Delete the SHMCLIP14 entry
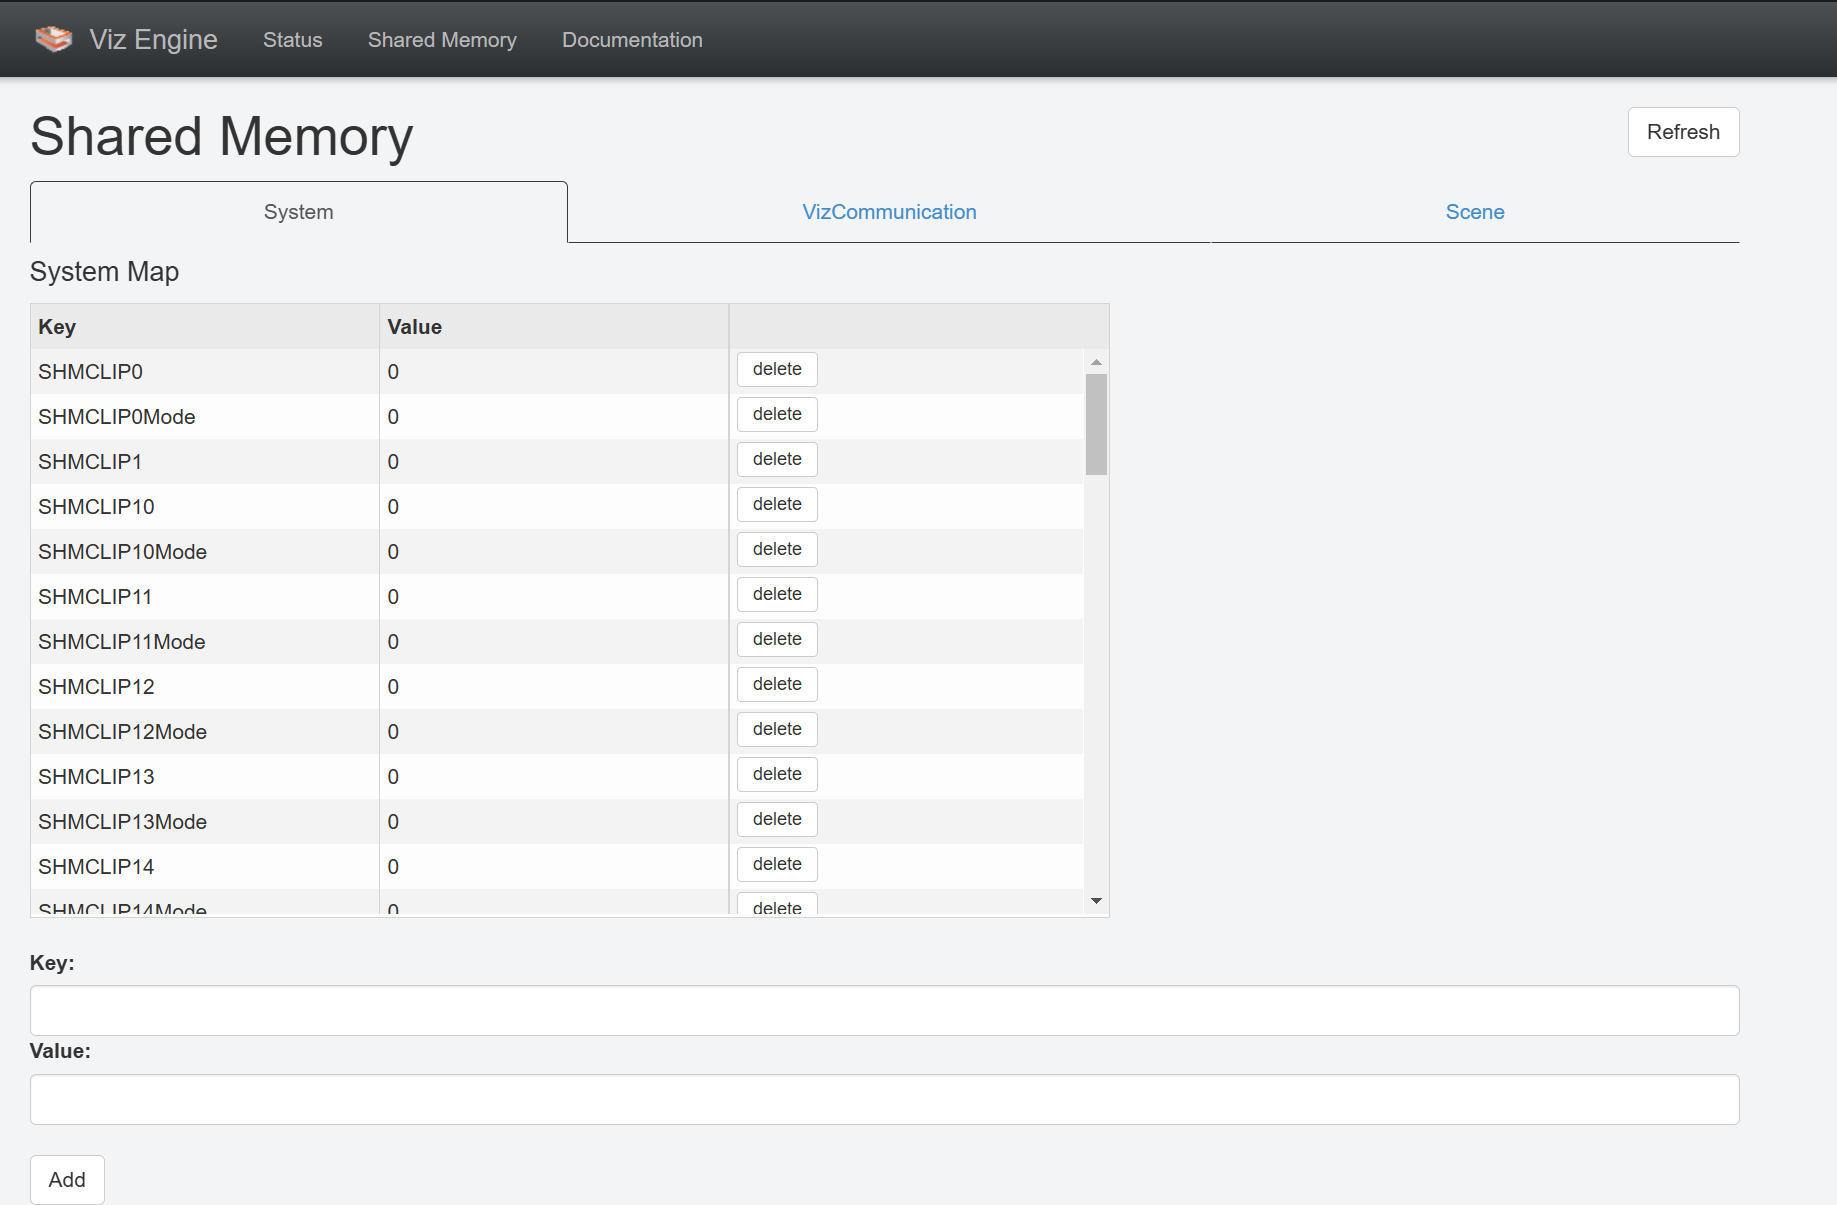Viewport: 1837px width, 1205px height. 777,864
